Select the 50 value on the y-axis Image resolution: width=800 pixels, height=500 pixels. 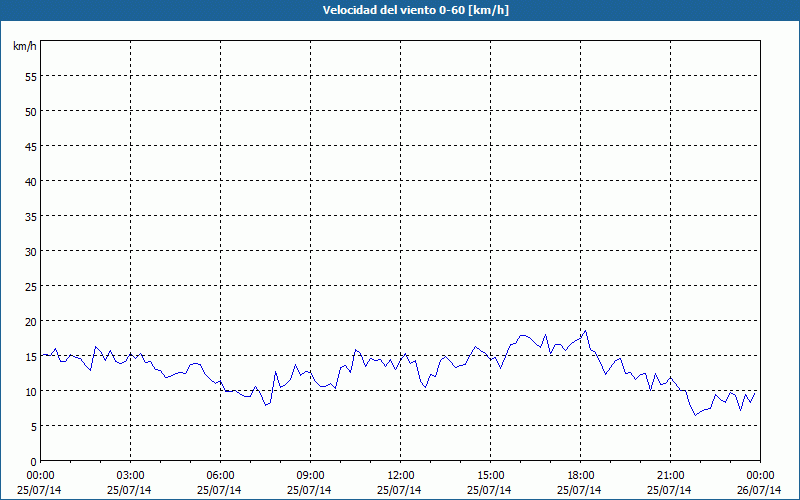coord(31,112)
